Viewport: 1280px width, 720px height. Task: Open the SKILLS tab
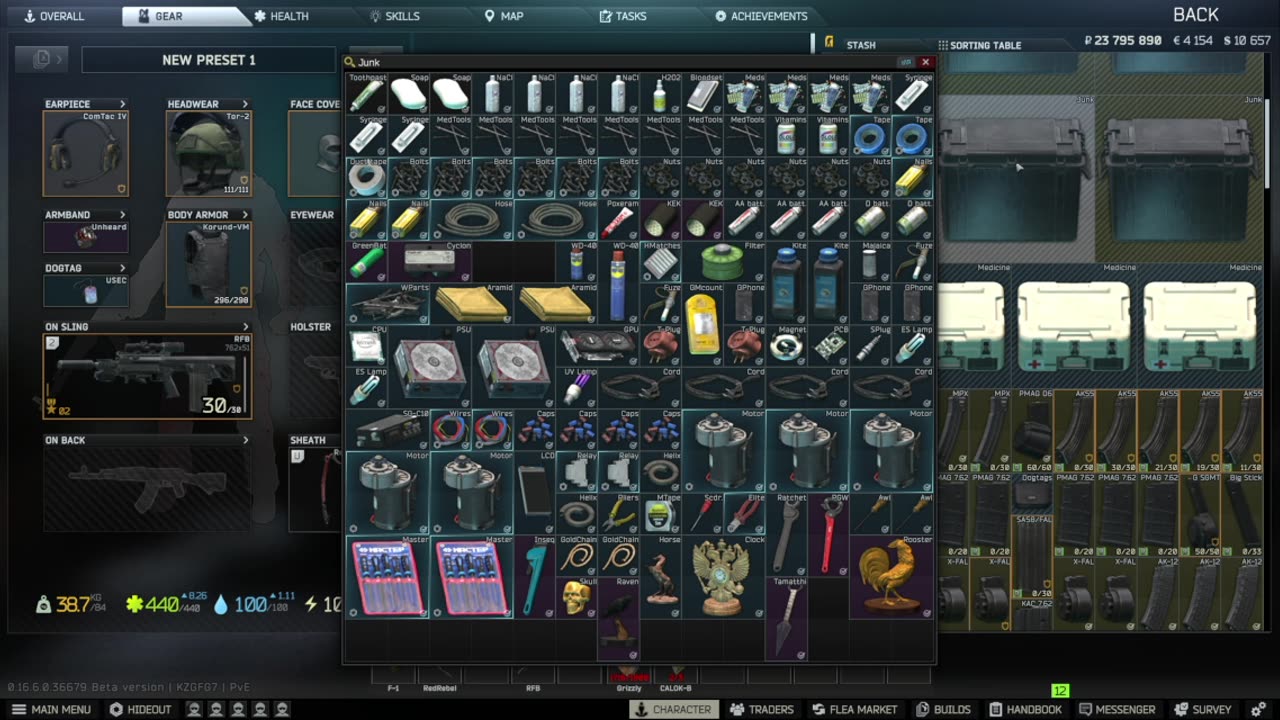tap(394, 16)
